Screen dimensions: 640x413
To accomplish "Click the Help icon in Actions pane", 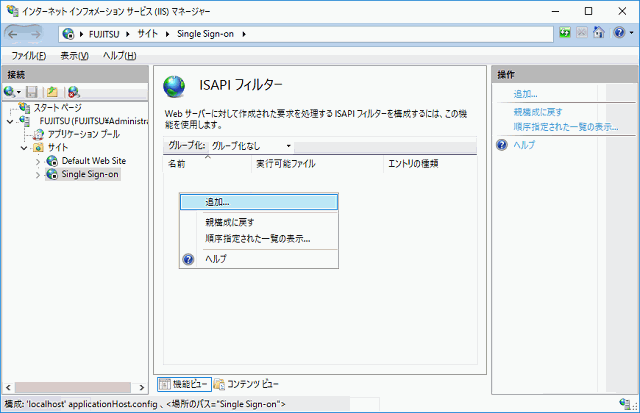I will click(502, 145).
